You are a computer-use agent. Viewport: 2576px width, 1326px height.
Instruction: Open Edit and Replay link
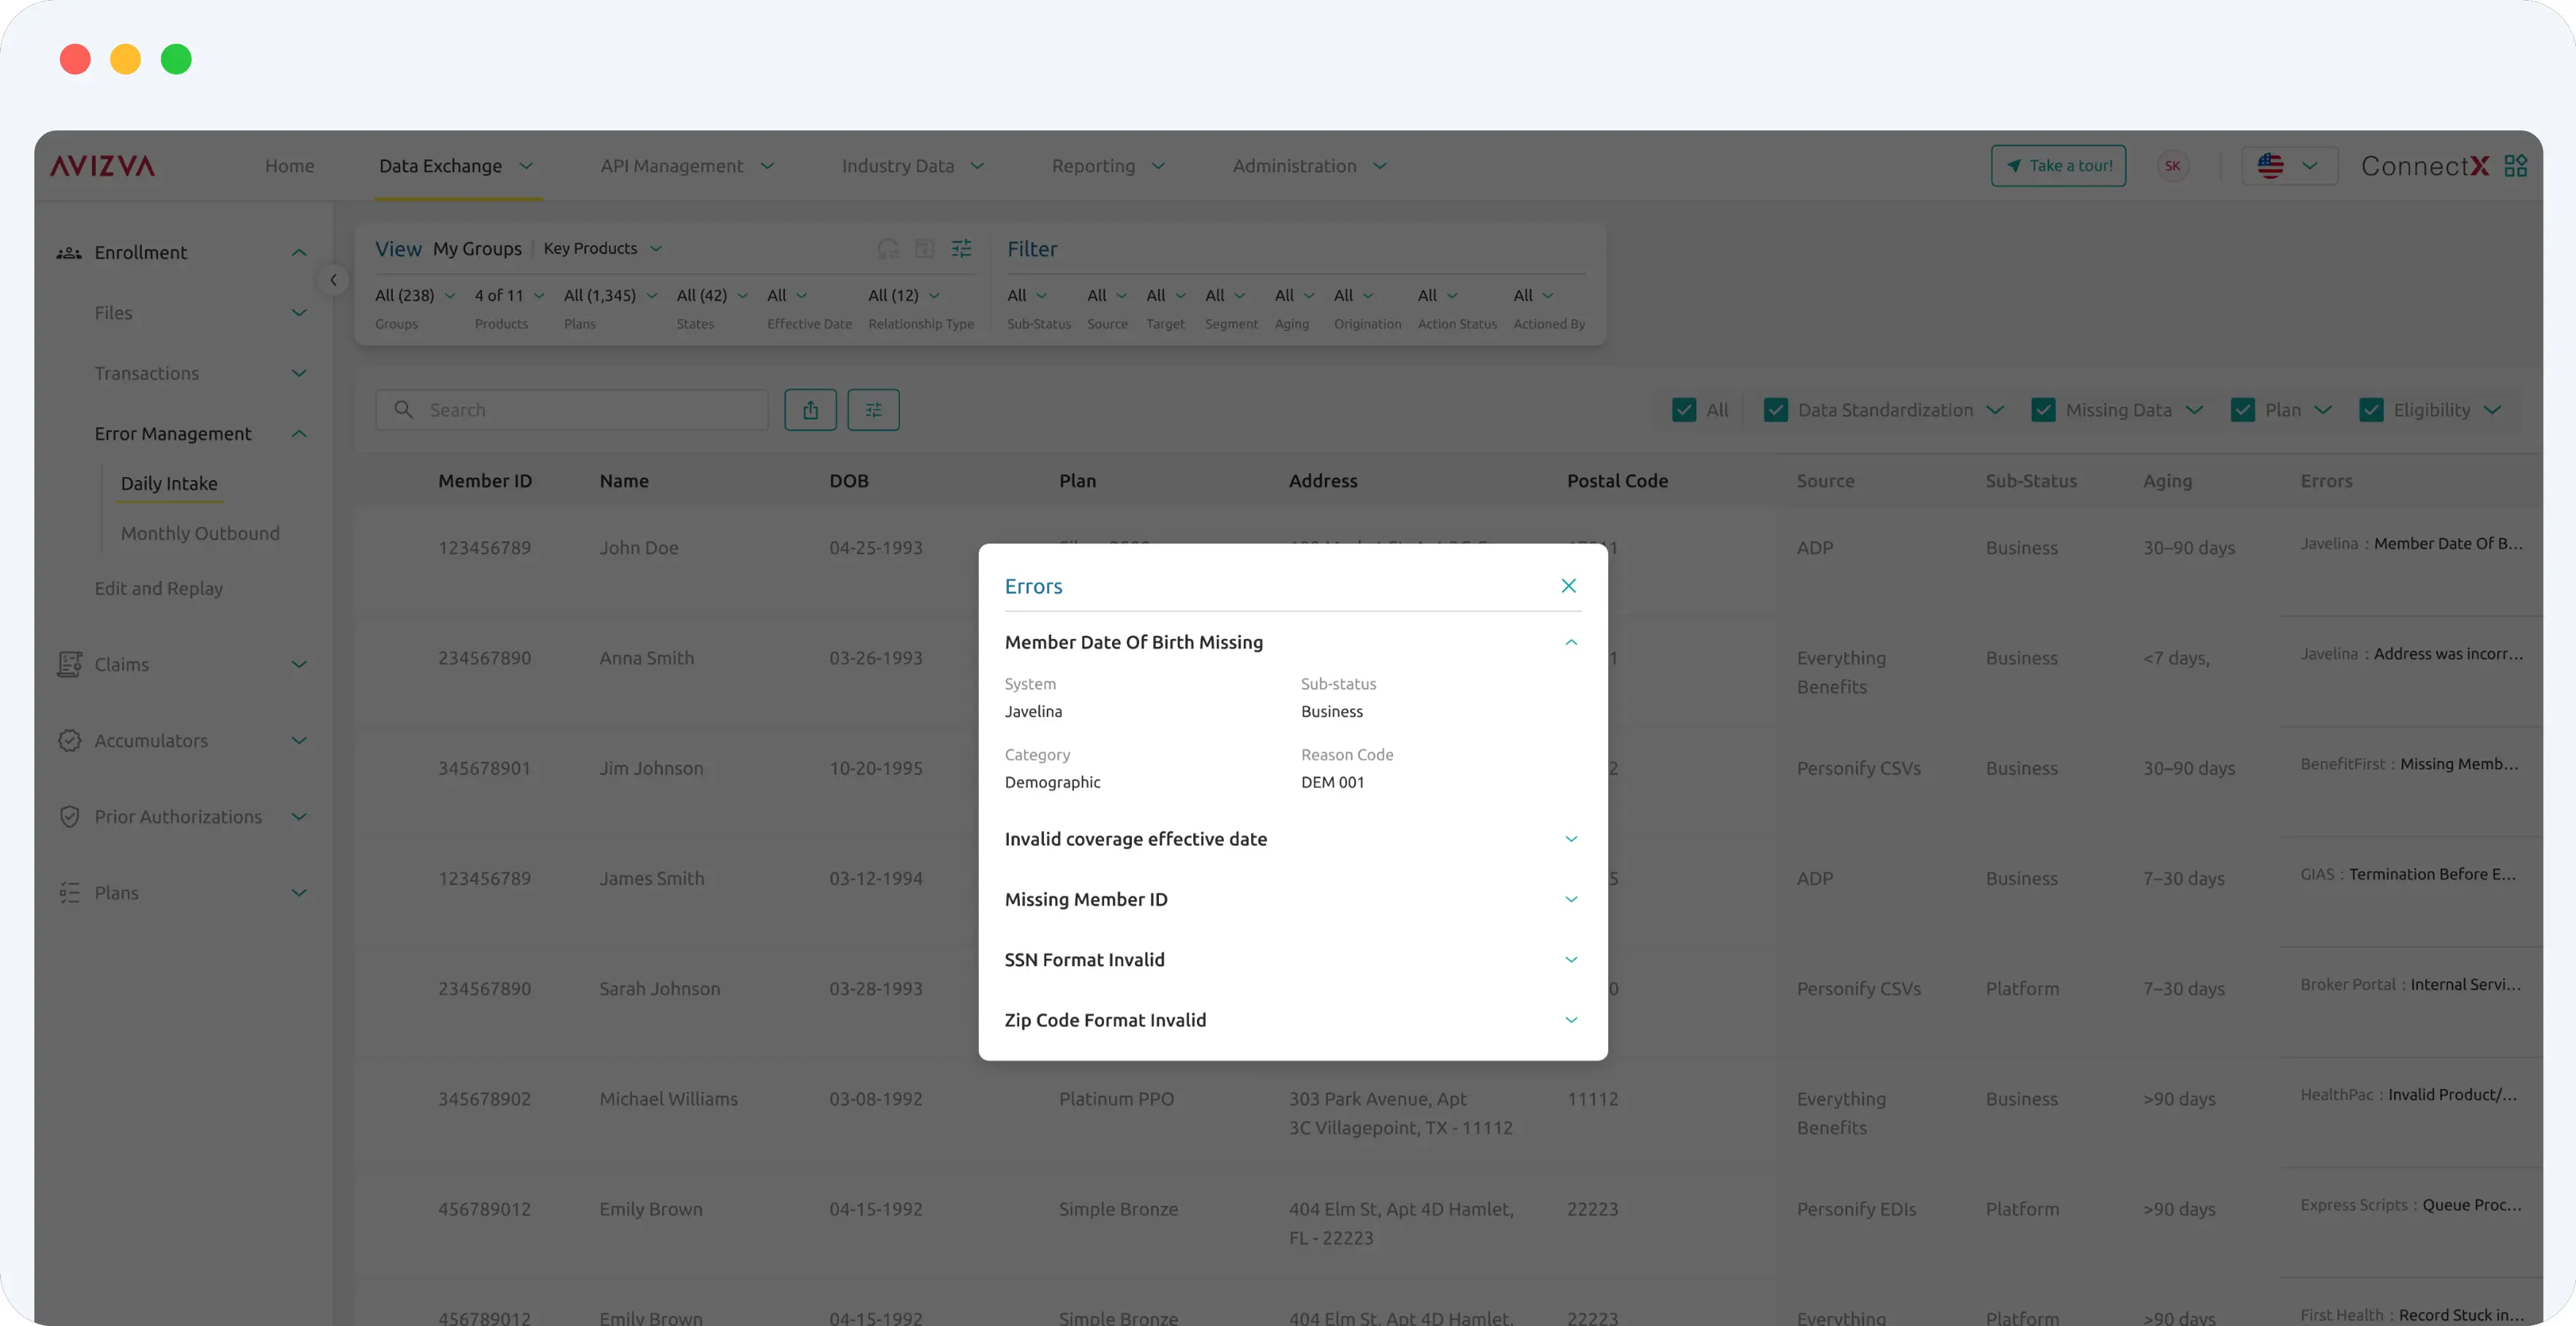click(159, 588)
